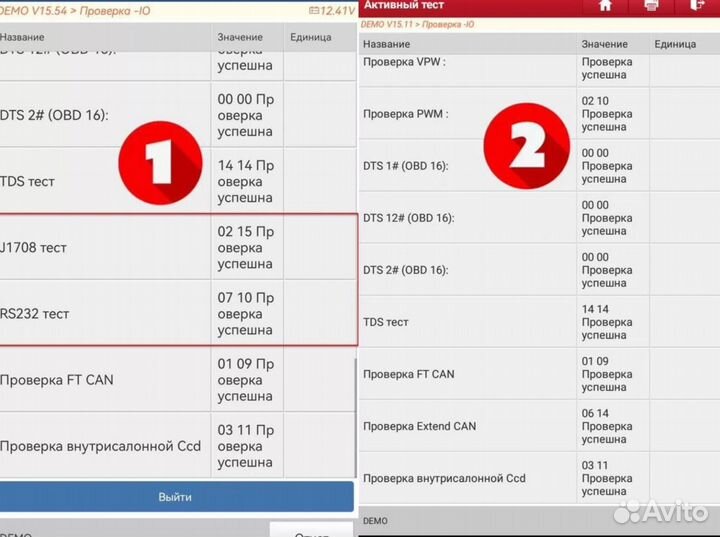Click the partially visible Отчет button
Image resolution: width=720 pixels, height=537 pixels.
tap(311, 531)
